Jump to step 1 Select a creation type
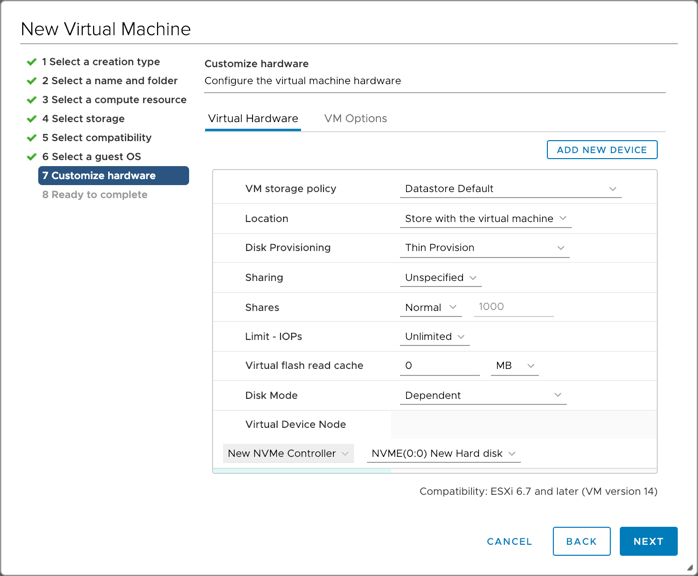698x576 pixels. 101,62
